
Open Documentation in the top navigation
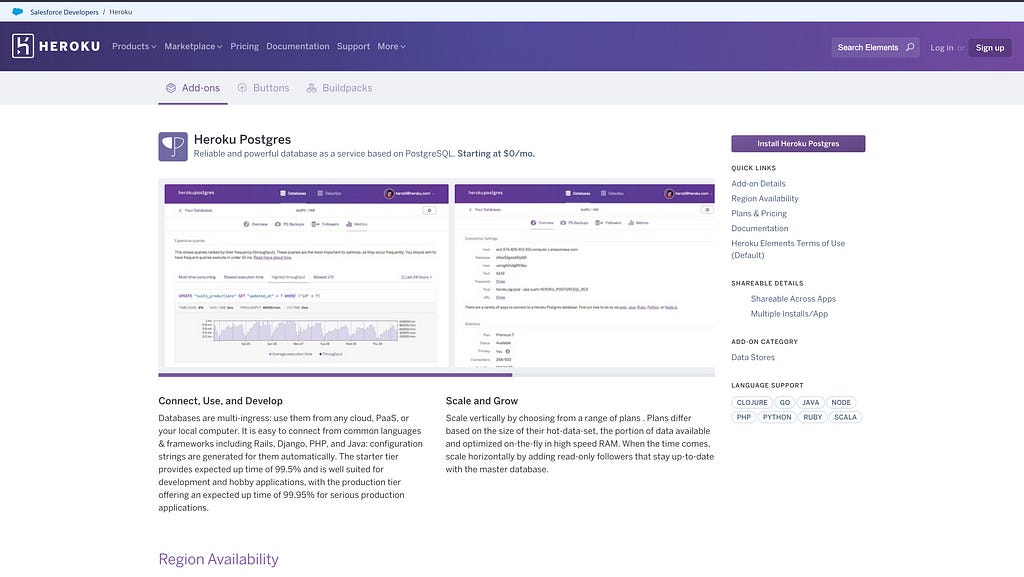298,46
